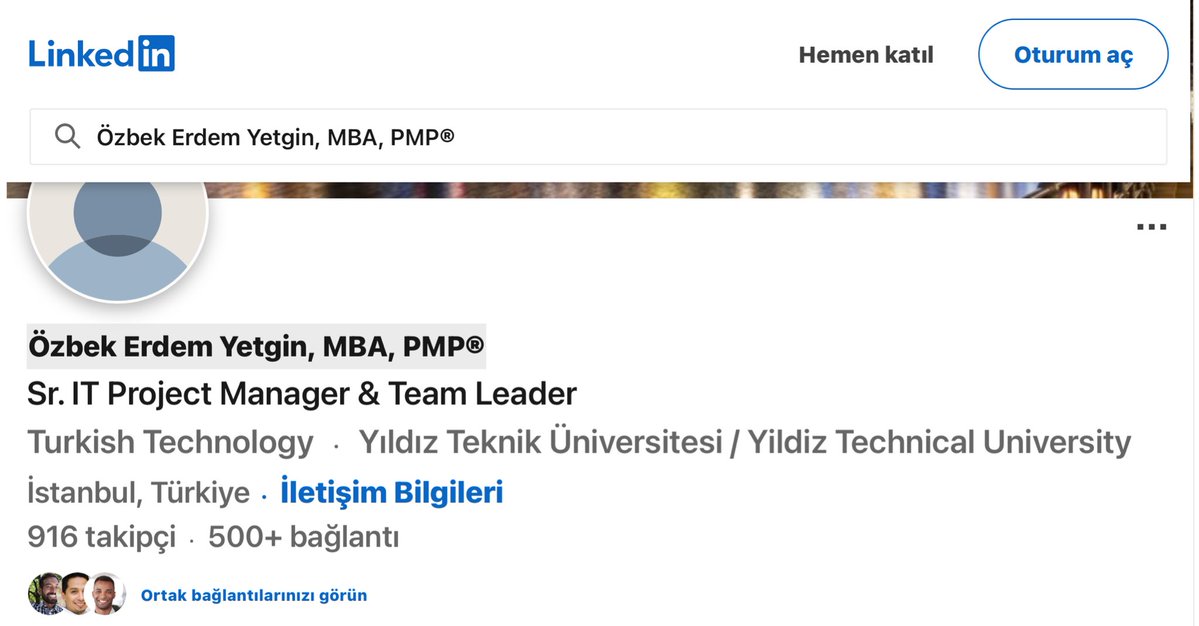Image resolution: width=1199 pixels, height=626 pixels.
Task: Click the leftmost mutual connection avatar
Action: (x=45, y=594)
